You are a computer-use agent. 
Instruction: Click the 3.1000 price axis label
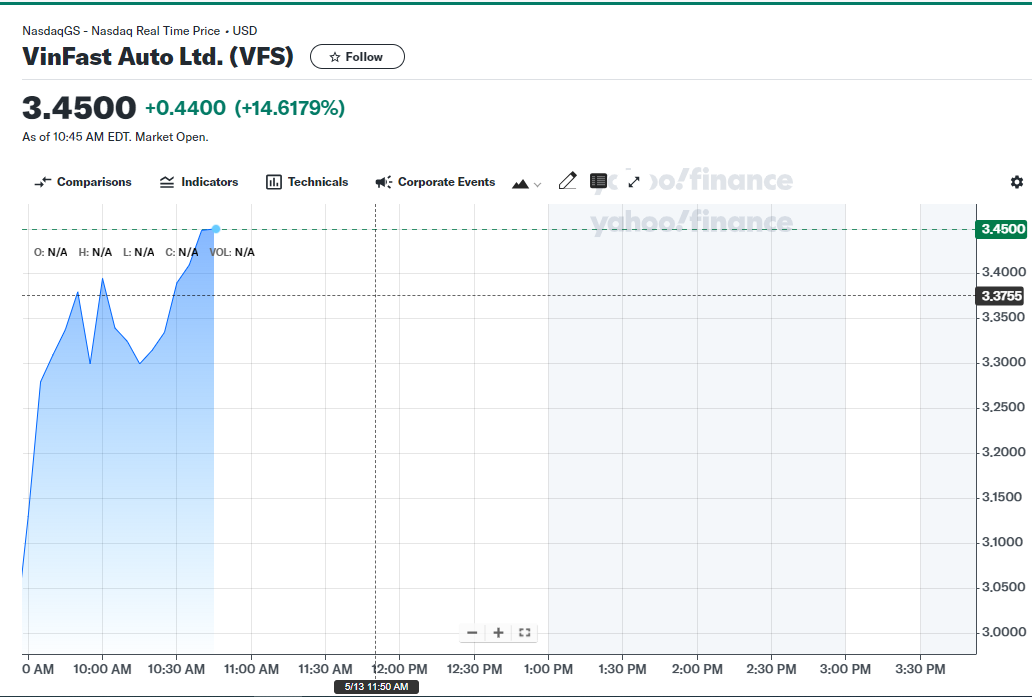click(1004, 542)
